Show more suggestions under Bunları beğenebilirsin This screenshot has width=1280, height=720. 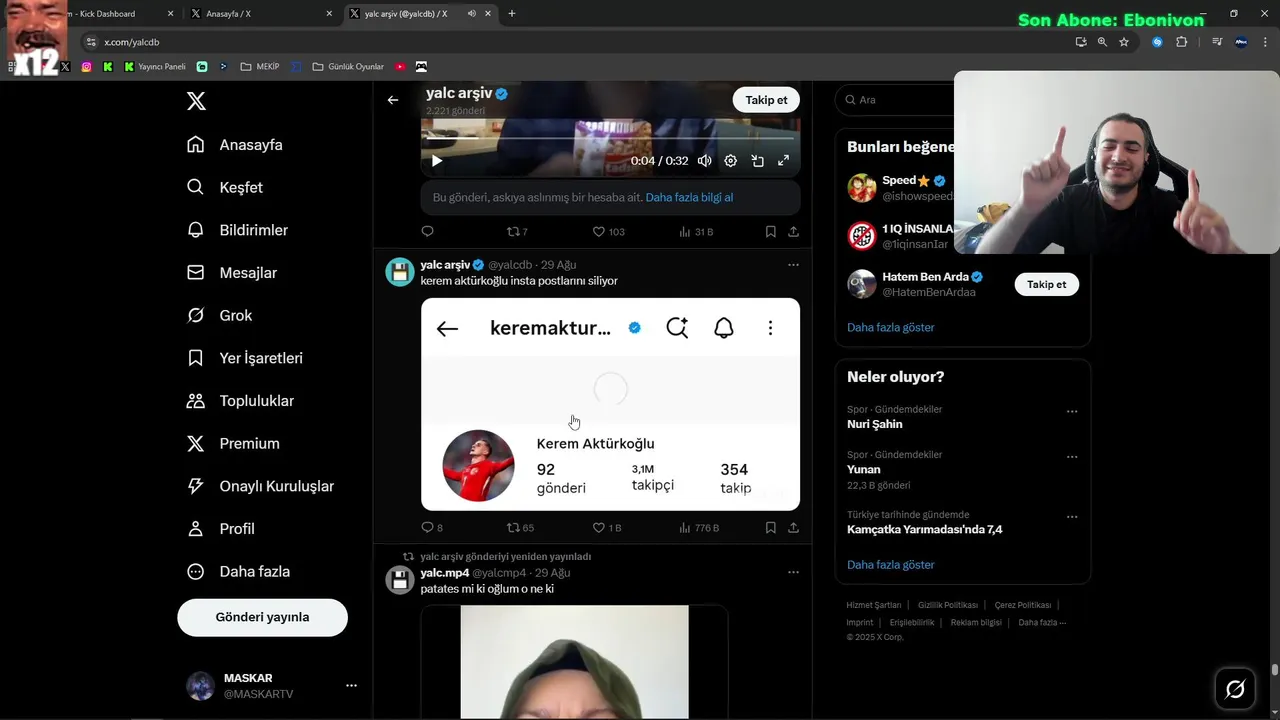[x=890, y=328]
